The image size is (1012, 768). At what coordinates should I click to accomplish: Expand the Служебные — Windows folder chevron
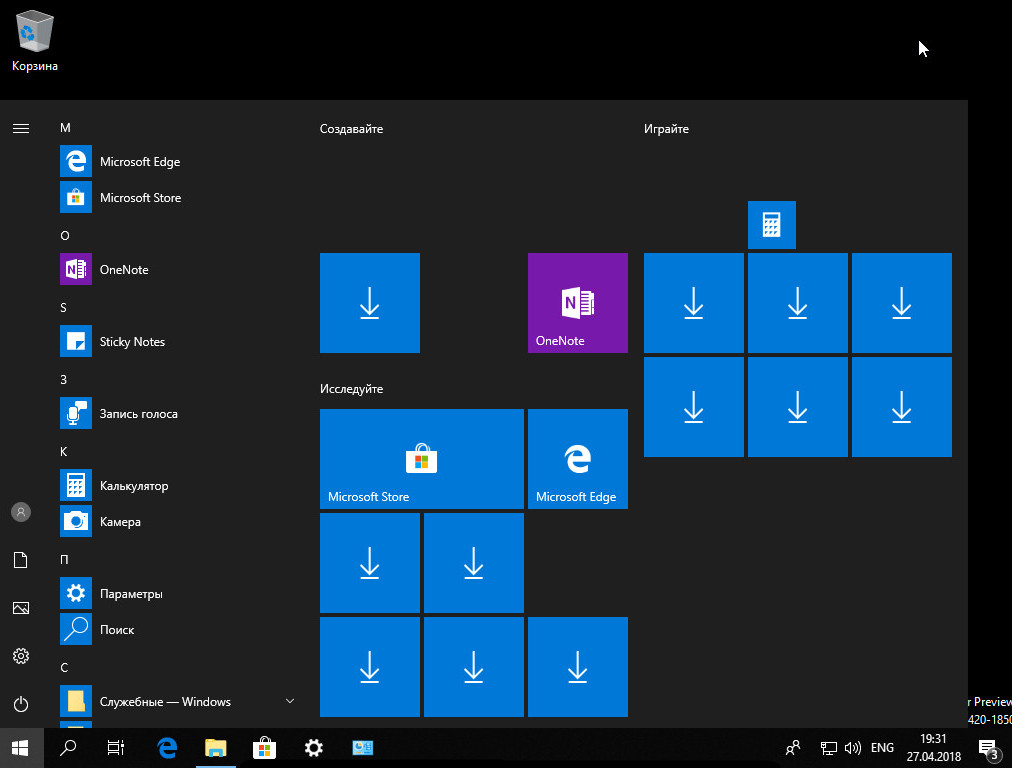coord(290,701)
